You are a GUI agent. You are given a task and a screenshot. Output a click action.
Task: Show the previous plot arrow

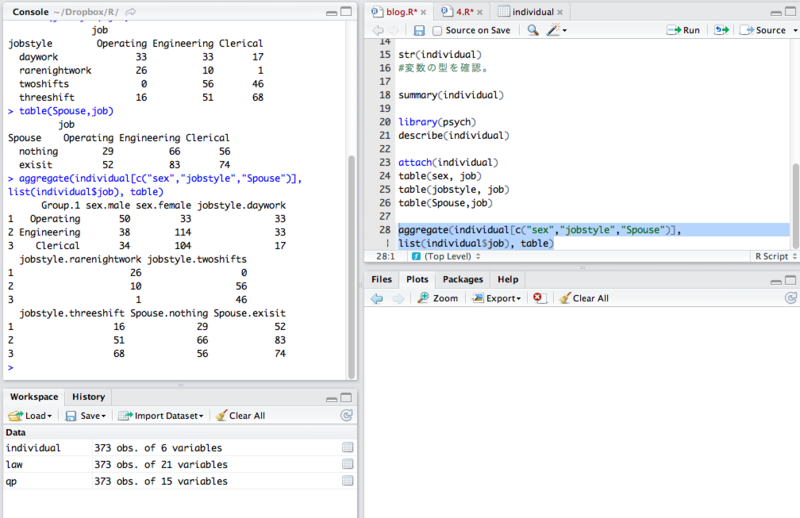(377, 298)
